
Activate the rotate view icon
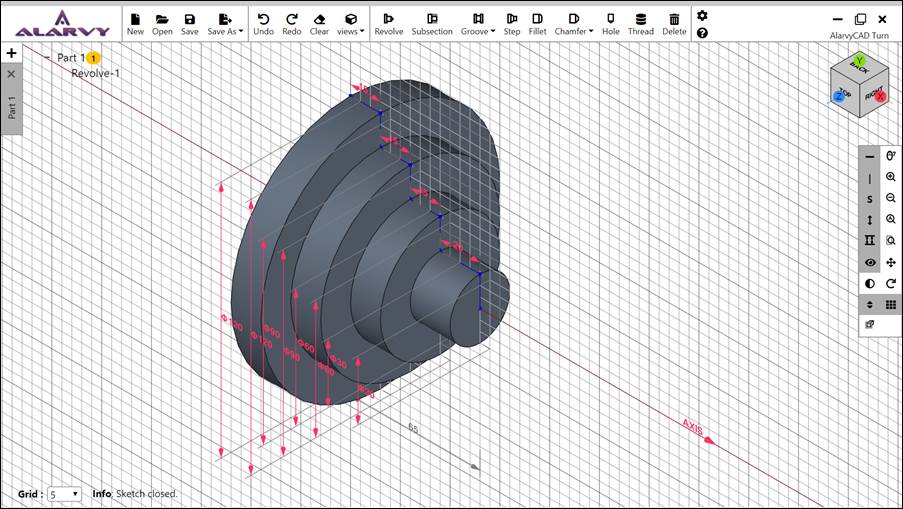click(890, 283)
